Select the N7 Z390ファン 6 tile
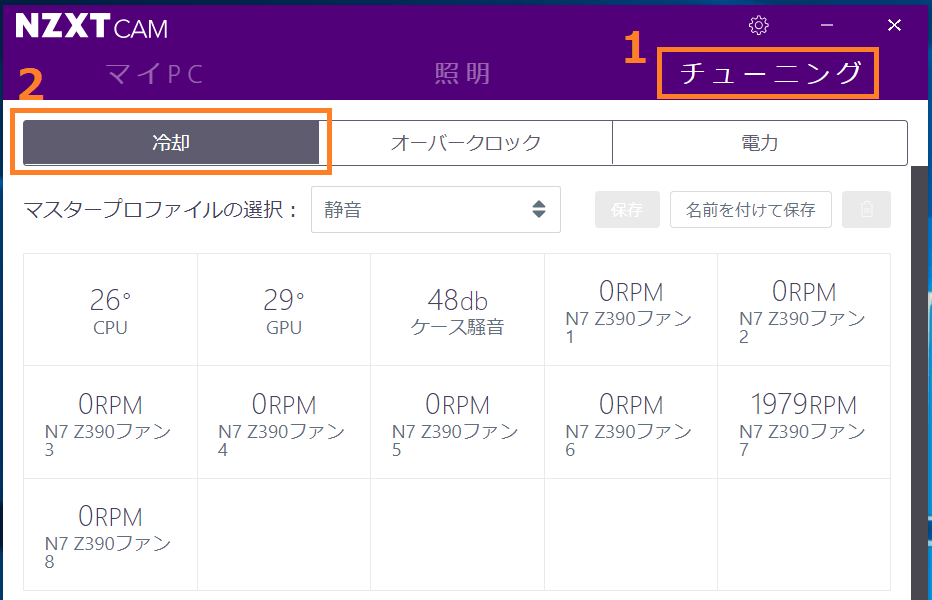932x600 pixels. [631, 422]
